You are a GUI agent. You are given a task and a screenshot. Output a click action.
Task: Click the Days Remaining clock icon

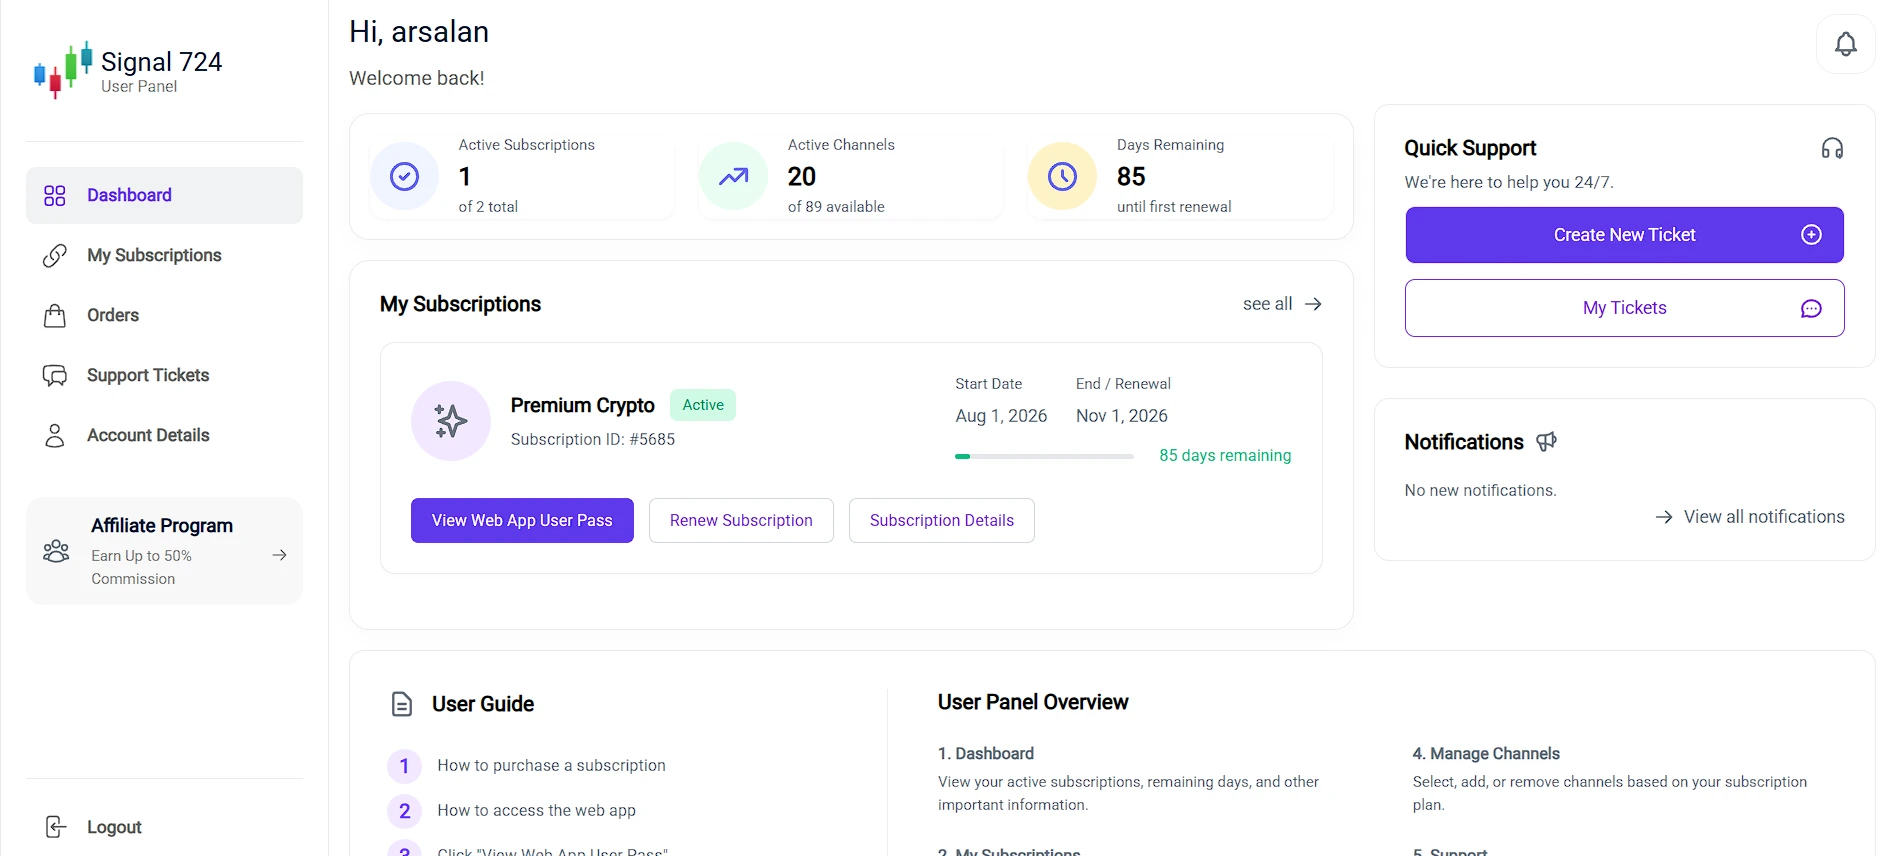coord(1062,176)
